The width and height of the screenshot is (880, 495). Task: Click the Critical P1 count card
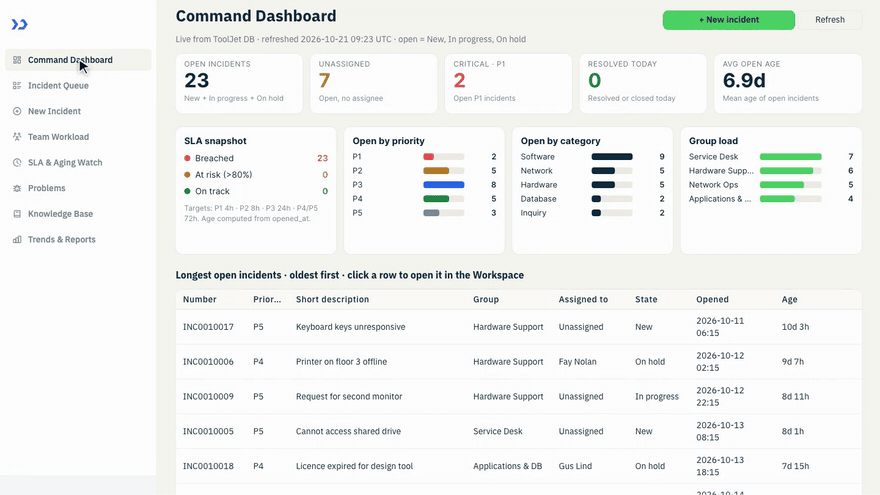pos(508,84)
